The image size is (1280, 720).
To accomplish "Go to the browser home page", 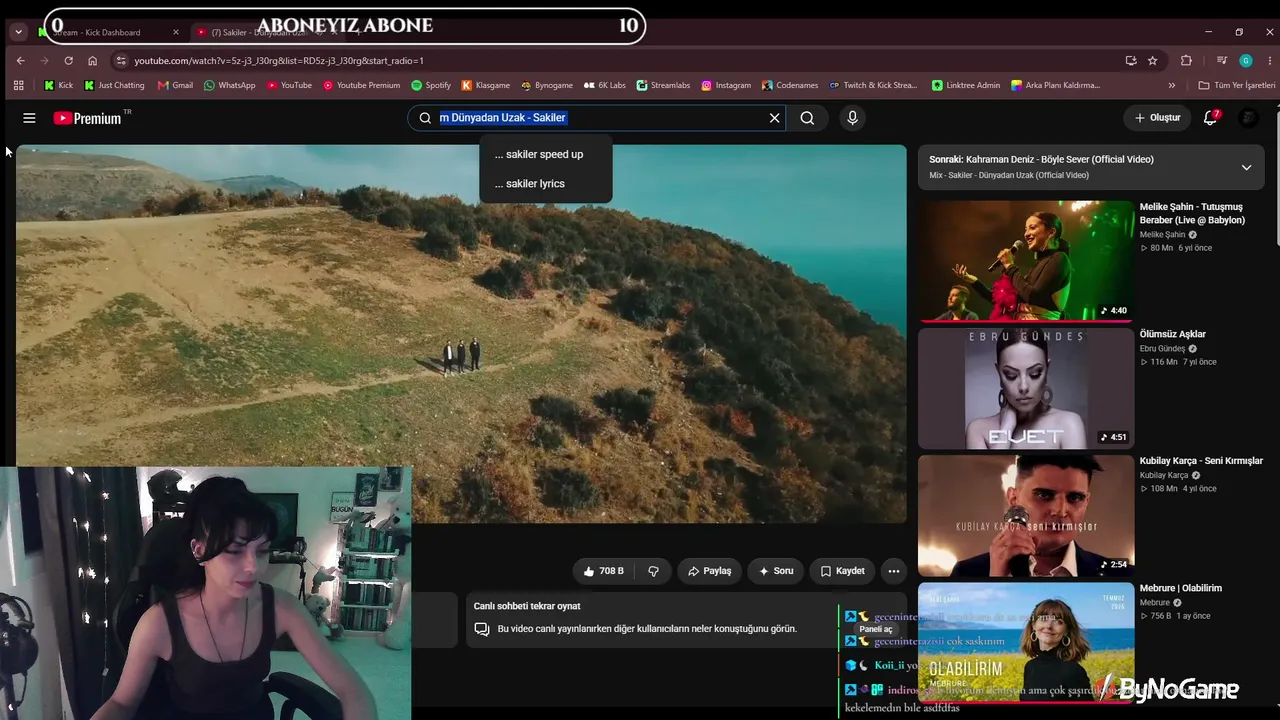I will pyautogui.click(x=92, y=61).
